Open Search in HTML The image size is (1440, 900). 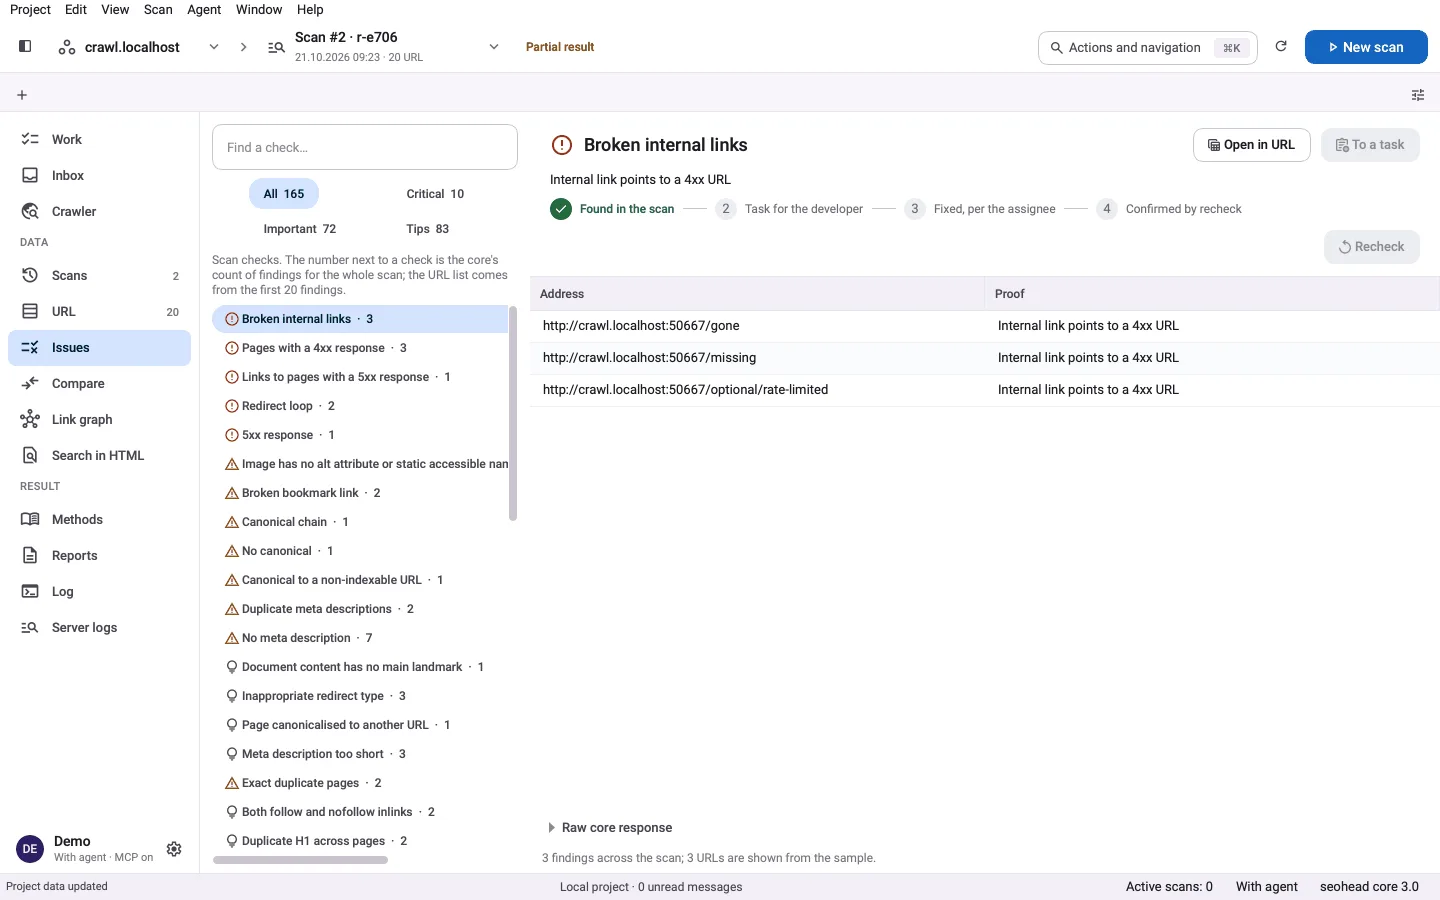(99, 455)
